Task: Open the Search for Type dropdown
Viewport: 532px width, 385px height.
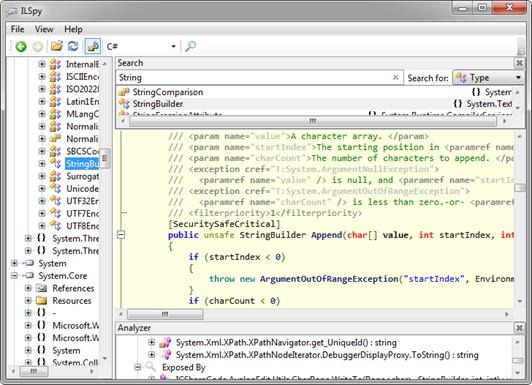Action: (x=488, y=78)
